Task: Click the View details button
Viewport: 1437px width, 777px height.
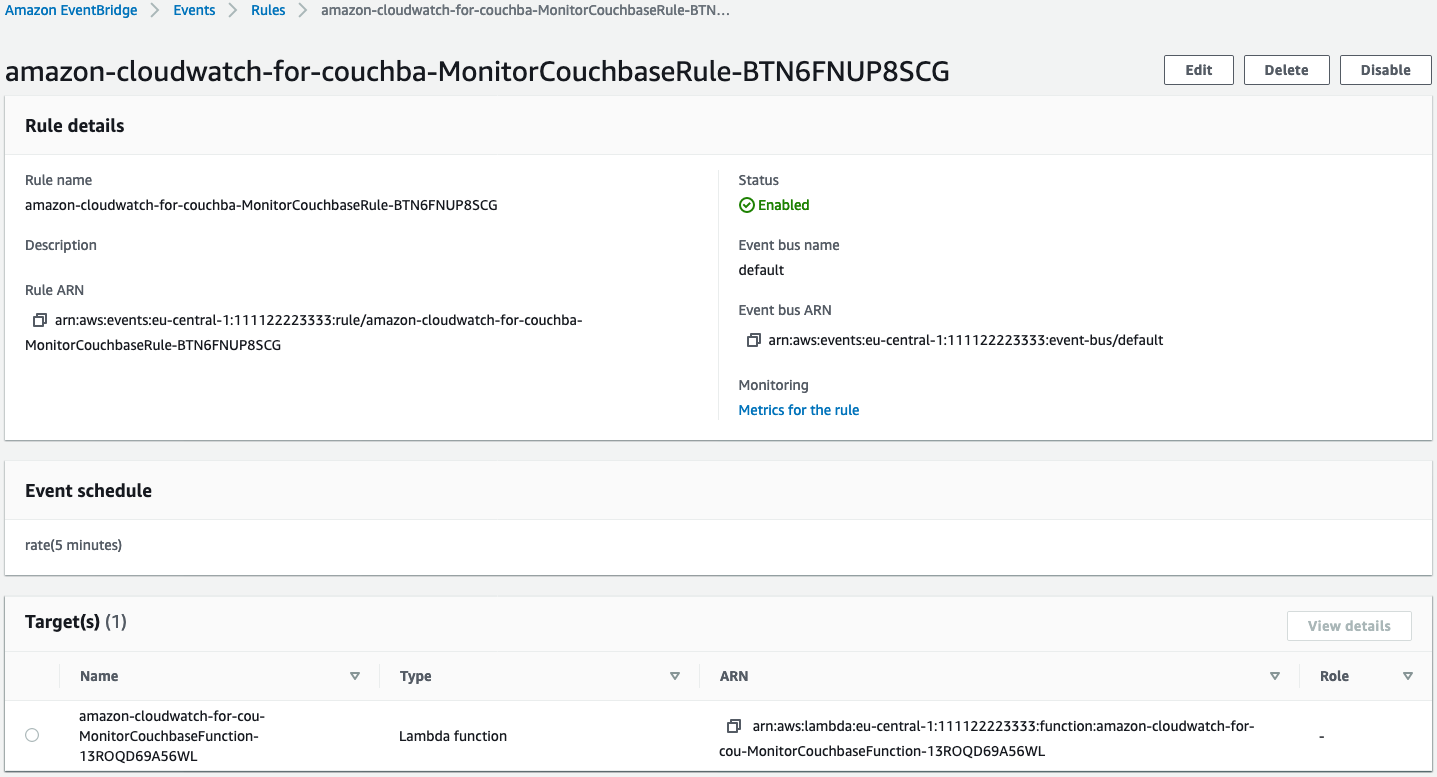Action: pyautogui.click(x=1349, y=626)
